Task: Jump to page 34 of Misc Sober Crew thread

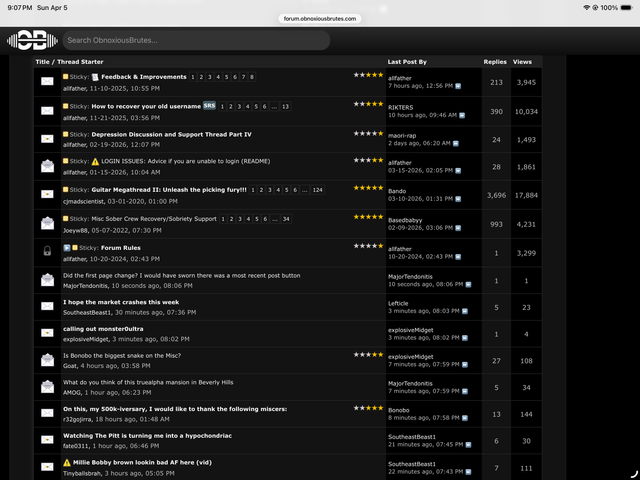Action: pos(286,219)
